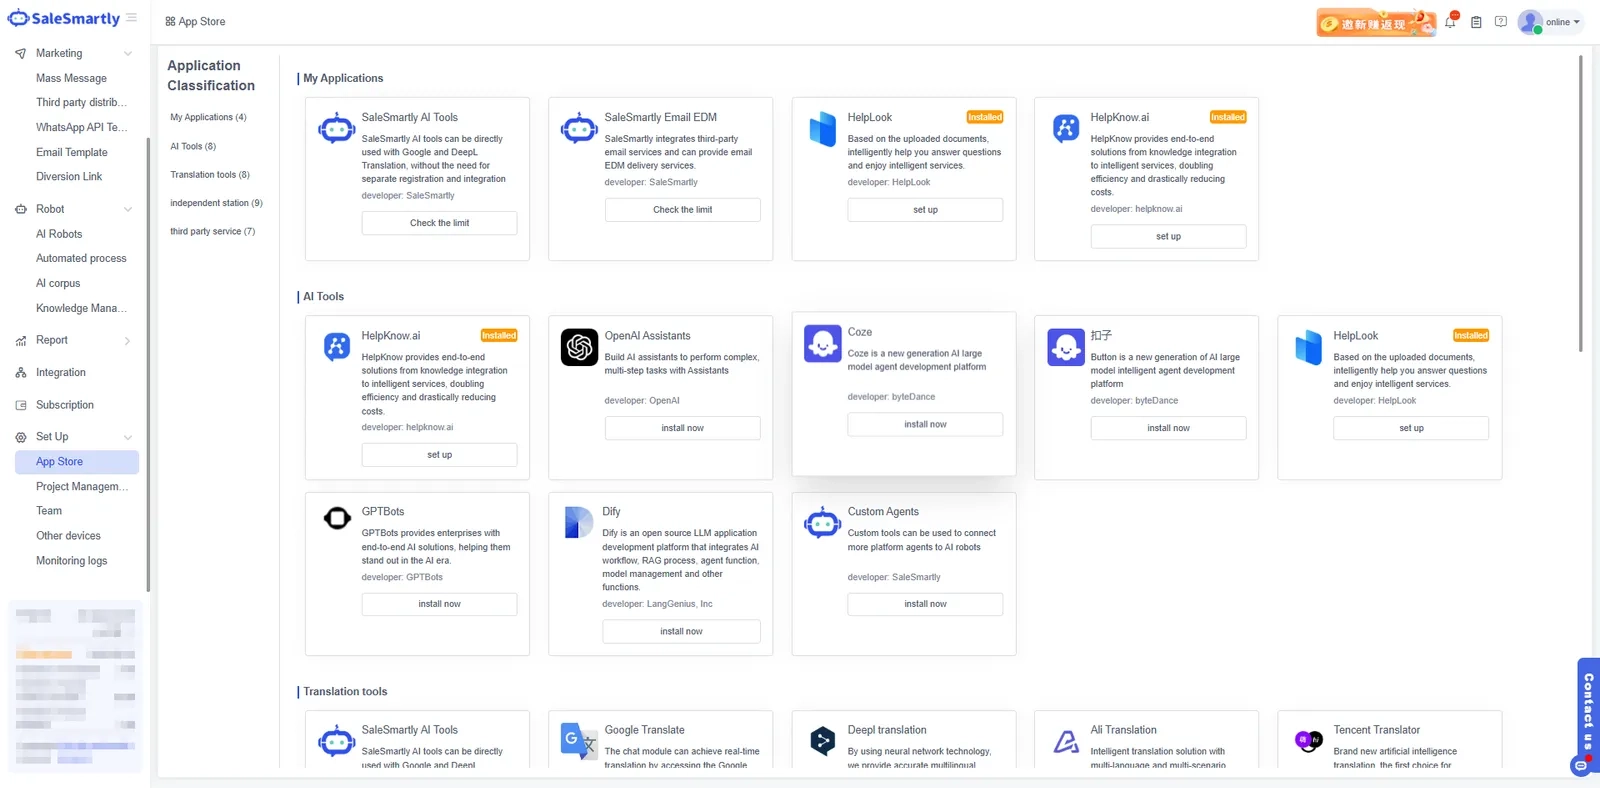Select App Store in sidebar
This screenshot has width=1600, height=788.
coord(77,462)
